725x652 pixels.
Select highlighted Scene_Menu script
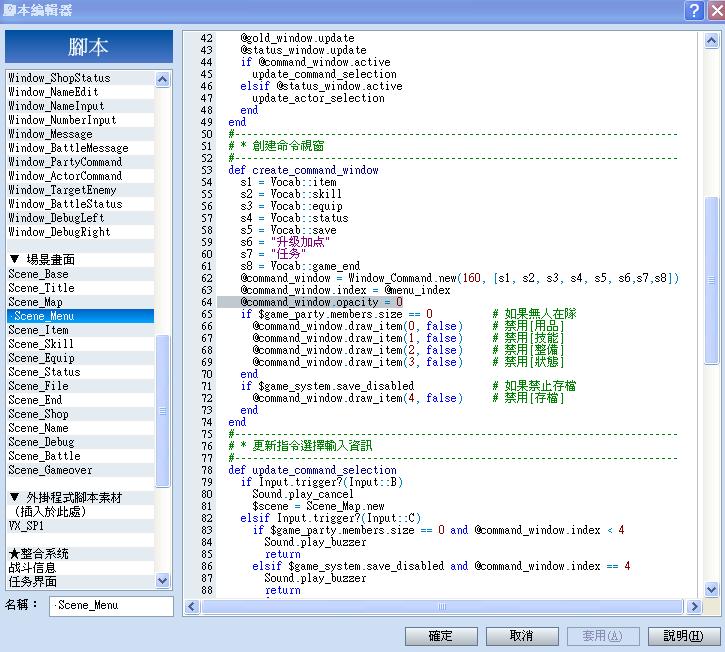pos(80,316)
